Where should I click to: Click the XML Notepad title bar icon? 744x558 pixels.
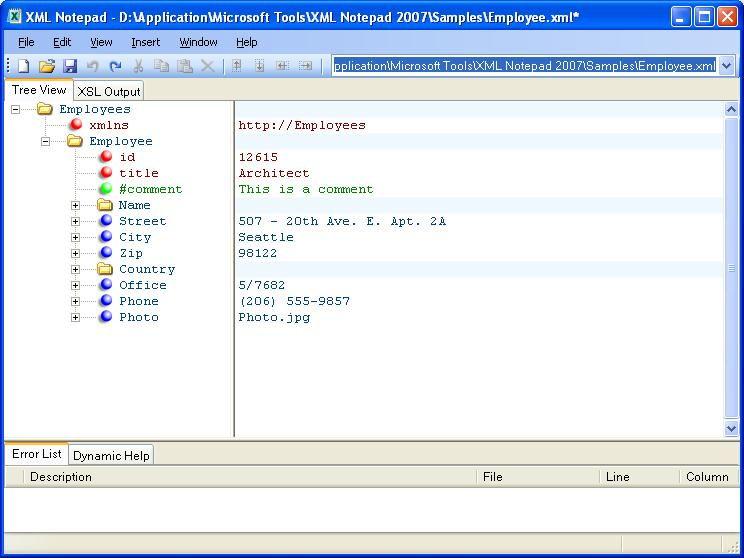[x=15, y=17]
